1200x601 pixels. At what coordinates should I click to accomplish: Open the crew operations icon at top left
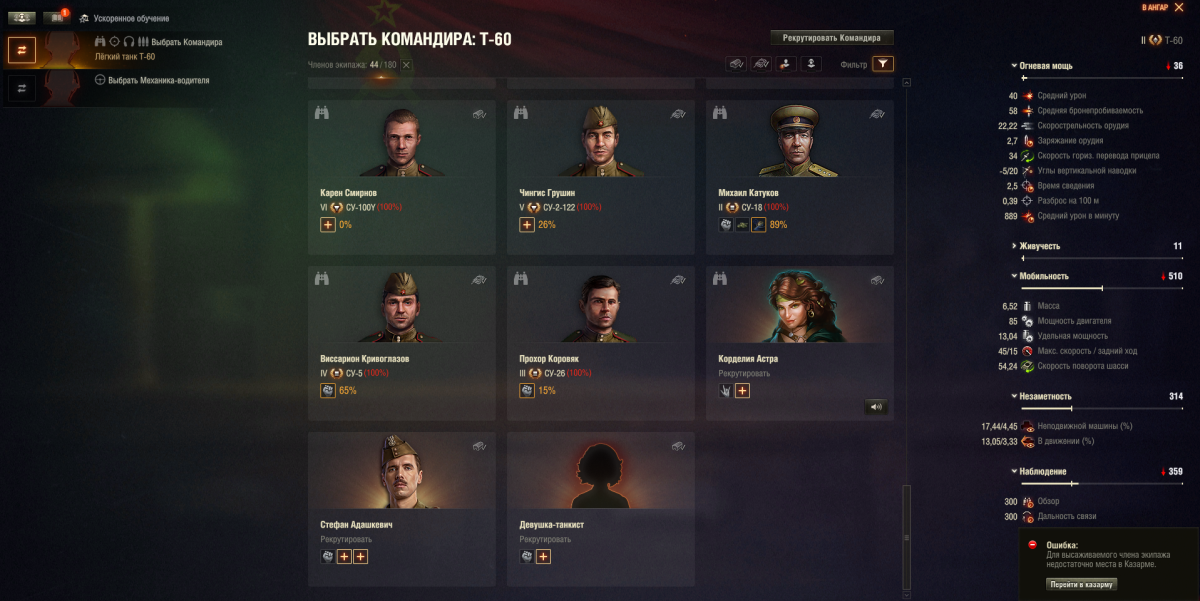coord(22,18)
